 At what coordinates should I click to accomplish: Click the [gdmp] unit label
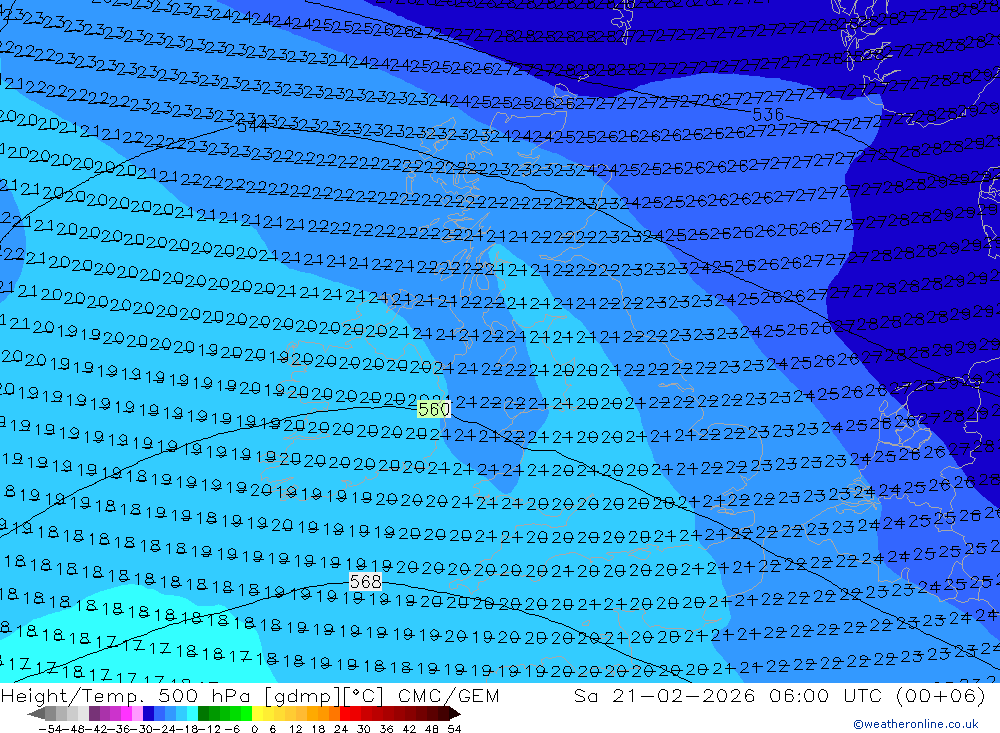(x=302, y=696)
